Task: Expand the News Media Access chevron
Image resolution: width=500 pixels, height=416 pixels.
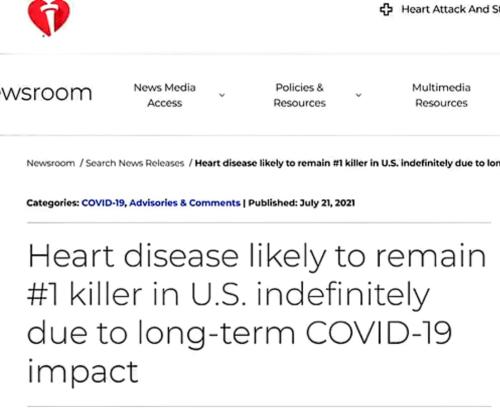Action: pyautogui.click(x=222, y=95)
